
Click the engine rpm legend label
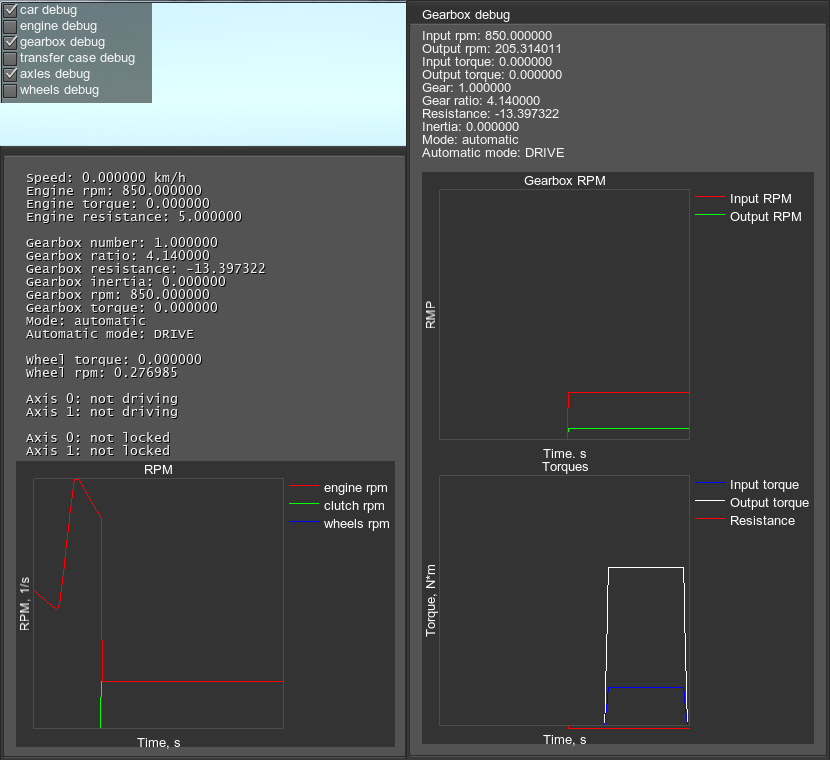point(355,488)
